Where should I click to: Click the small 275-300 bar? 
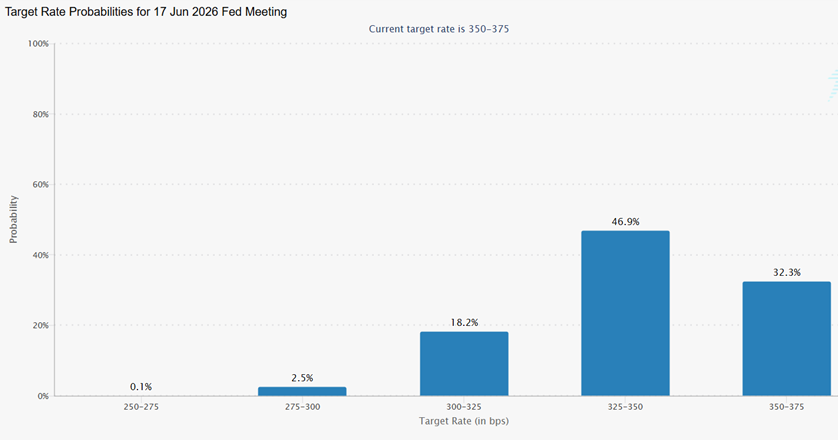point(302,391)
